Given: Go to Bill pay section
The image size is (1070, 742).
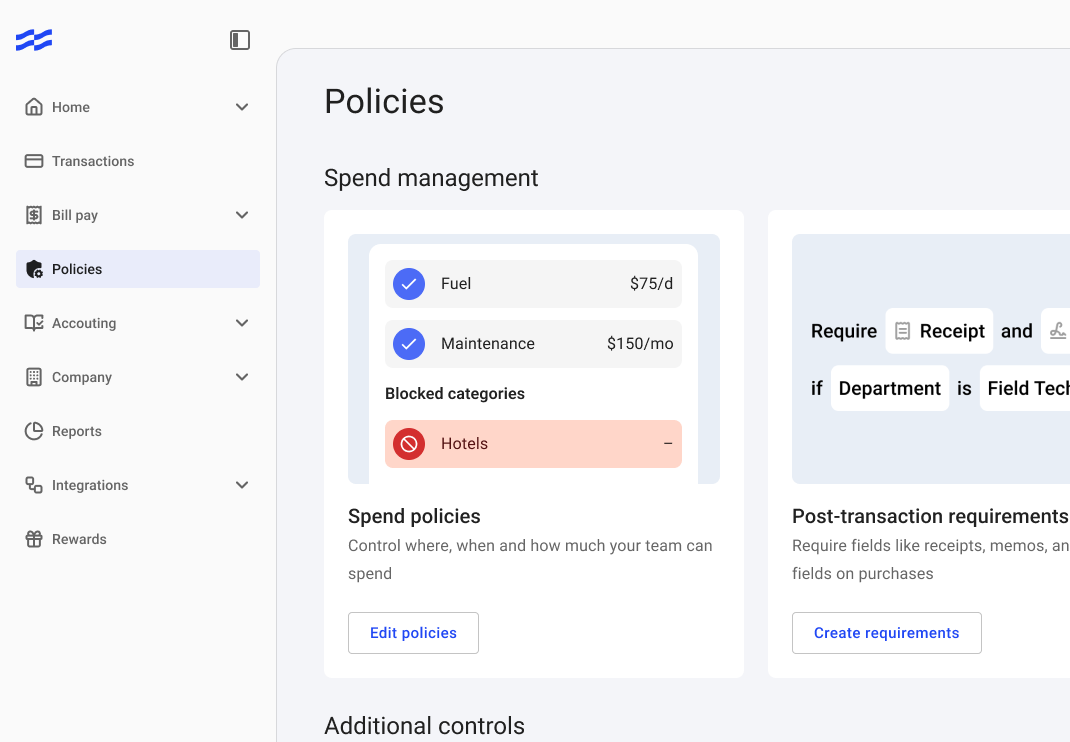Looking at the screenshot, I should point(138,215).
